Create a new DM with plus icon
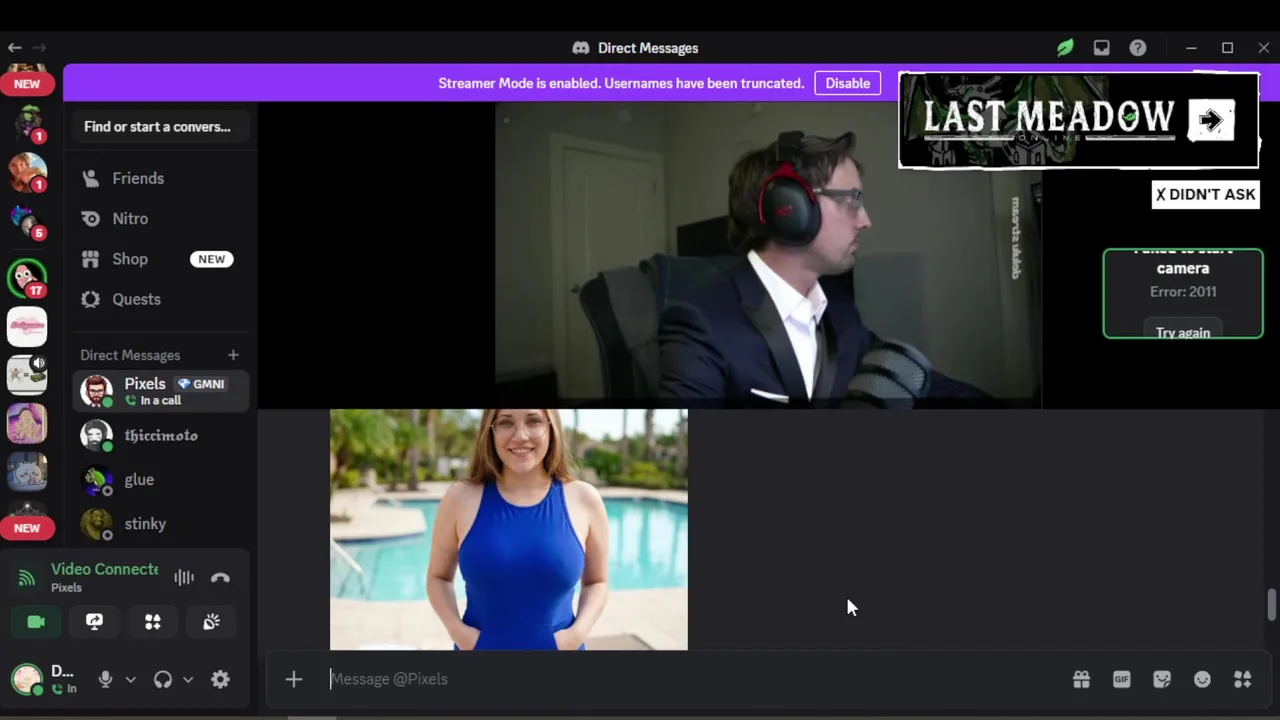This screenshot has height=720, width=1280. coord(233,355)
